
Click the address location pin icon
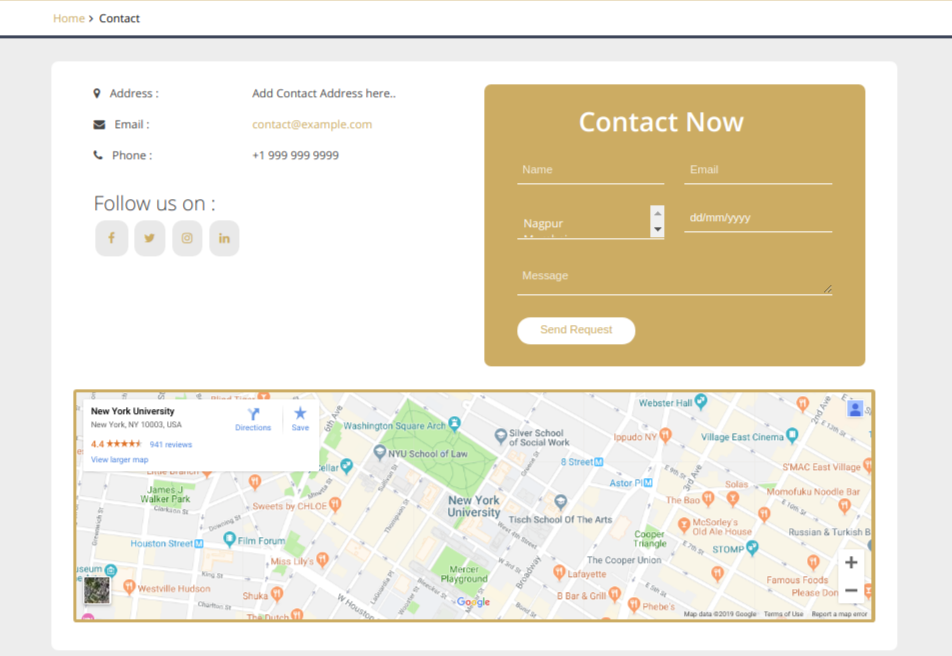[x=97, y=94]
